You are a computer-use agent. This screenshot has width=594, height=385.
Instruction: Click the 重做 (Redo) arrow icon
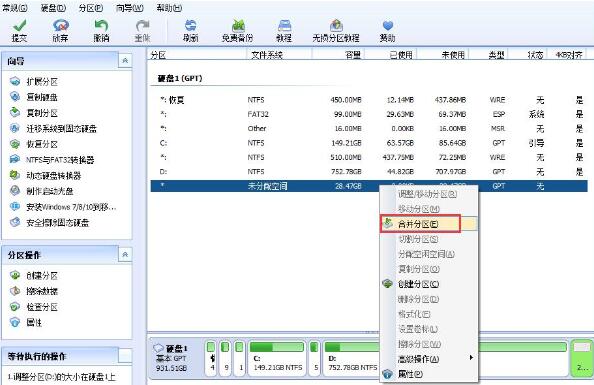[142, 25]
